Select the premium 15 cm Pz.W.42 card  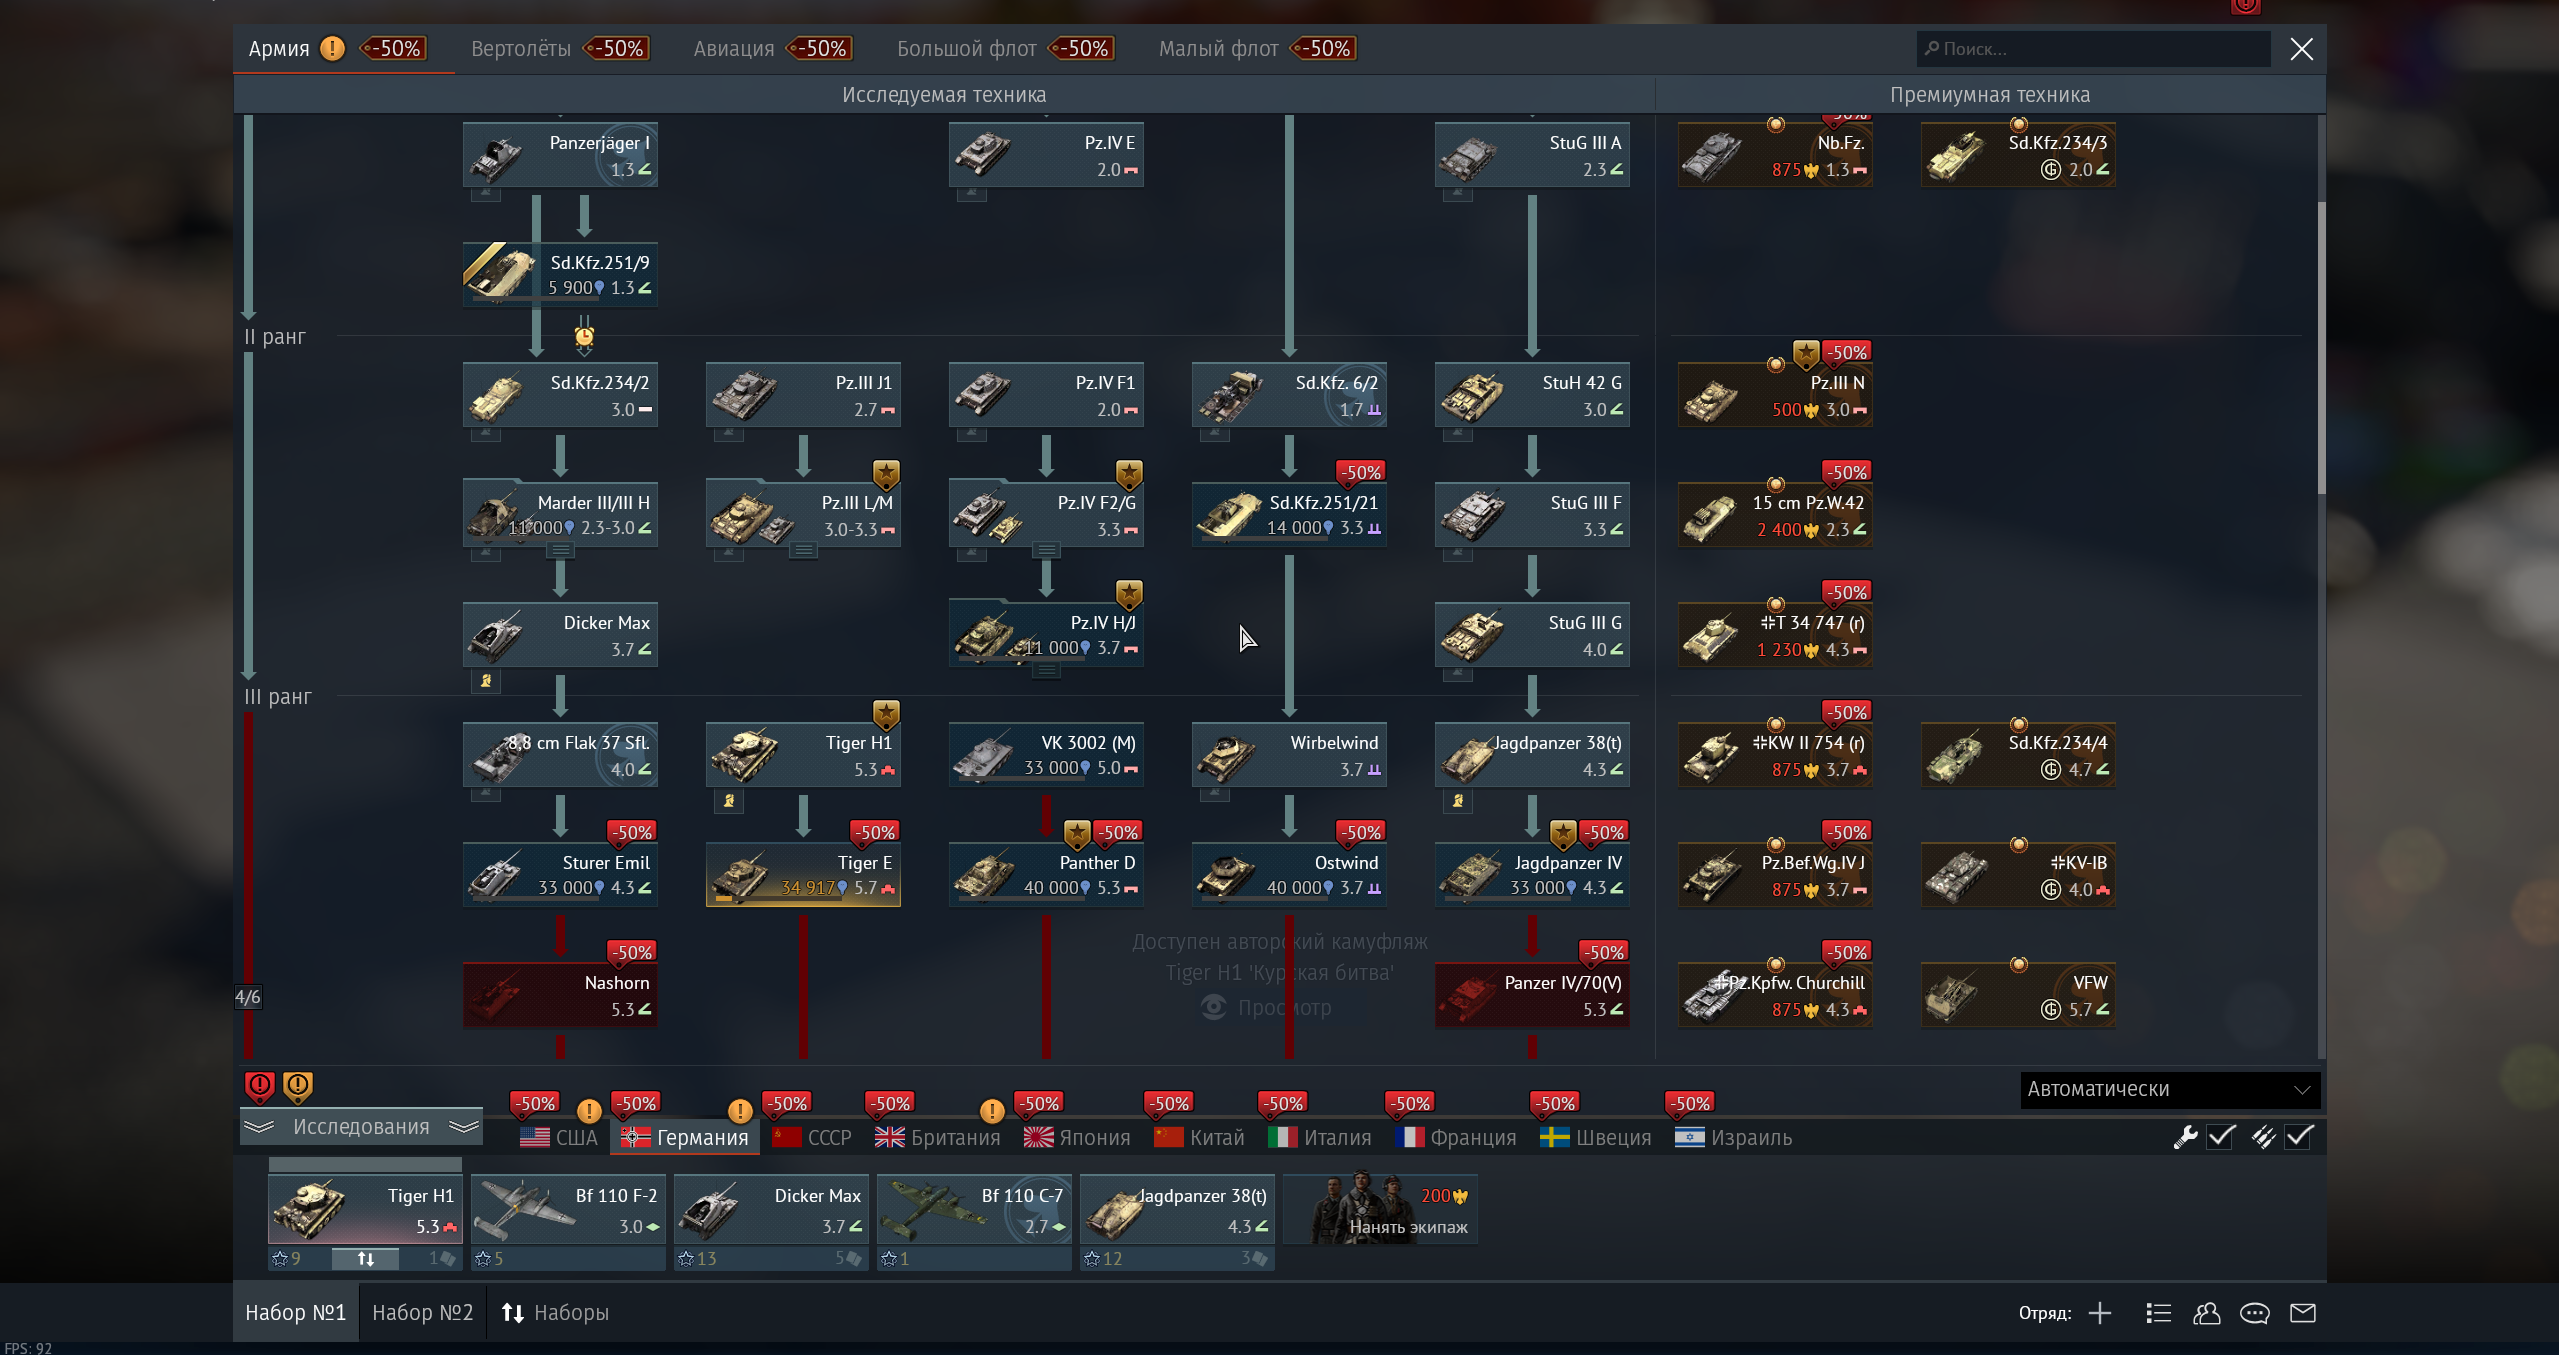[1775, 514]
